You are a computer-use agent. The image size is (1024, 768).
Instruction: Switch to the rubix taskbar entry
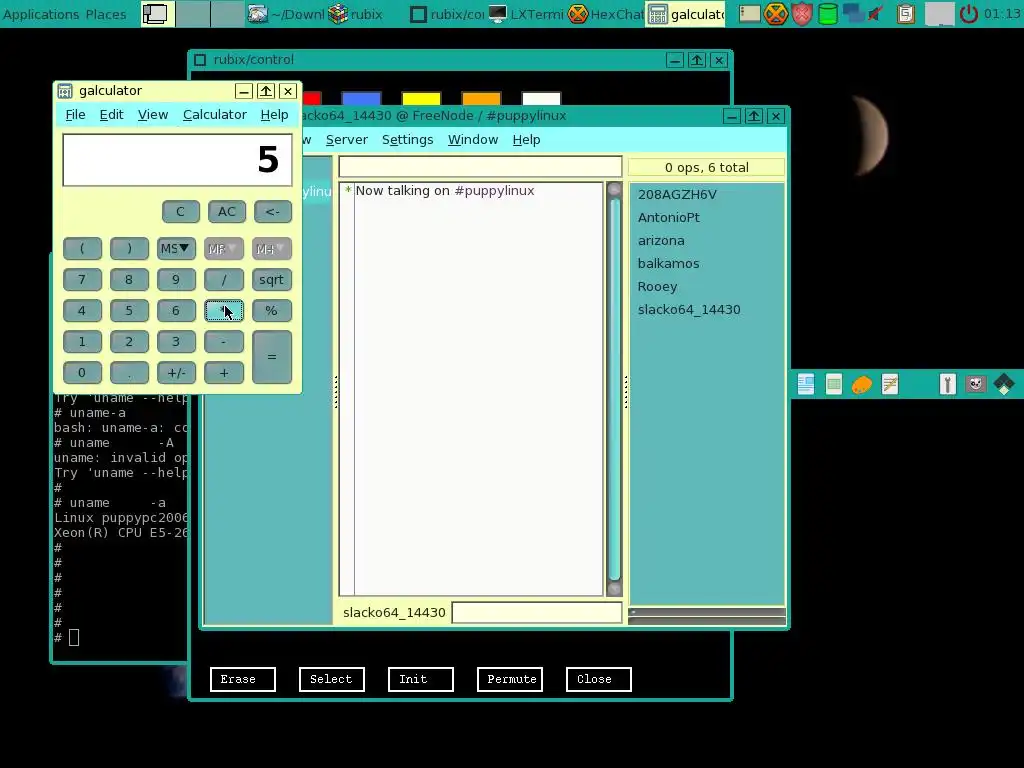[356, 14]
